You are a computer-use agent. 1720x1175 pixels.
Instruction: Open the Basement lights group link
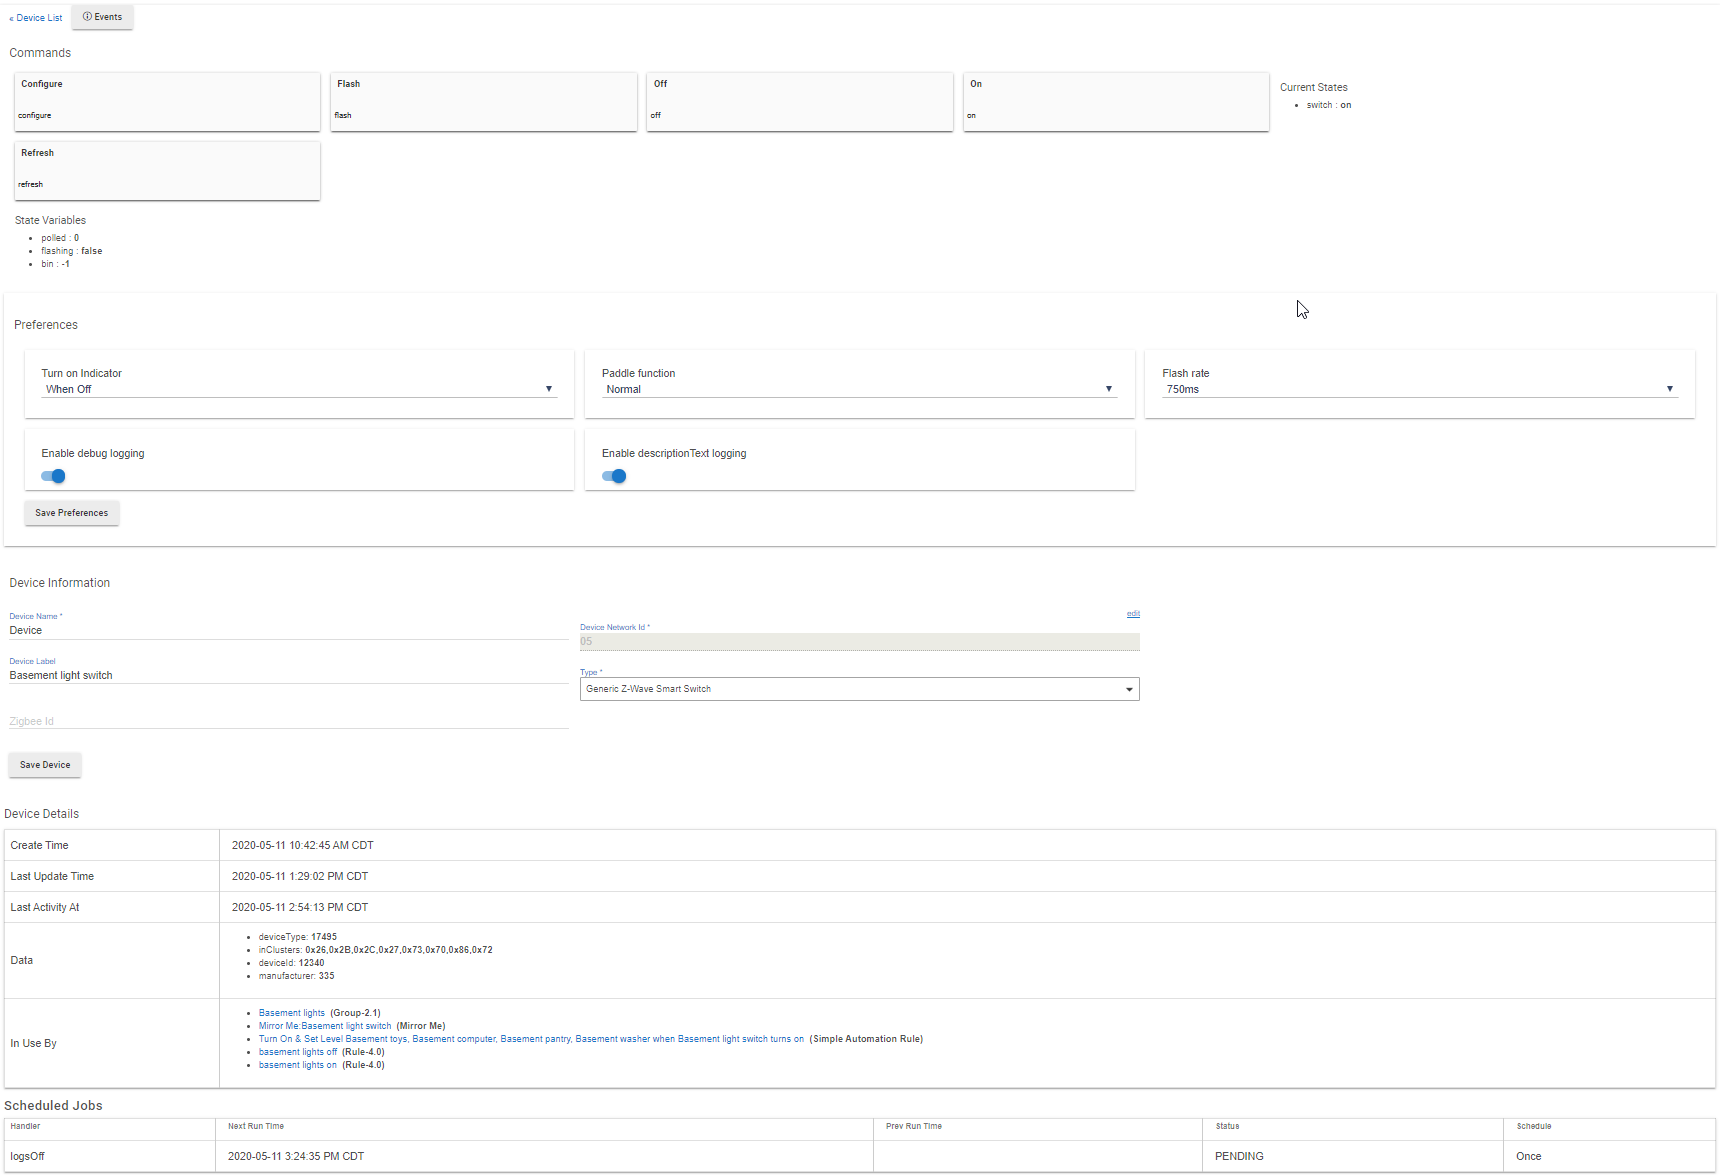(292, 1013)
